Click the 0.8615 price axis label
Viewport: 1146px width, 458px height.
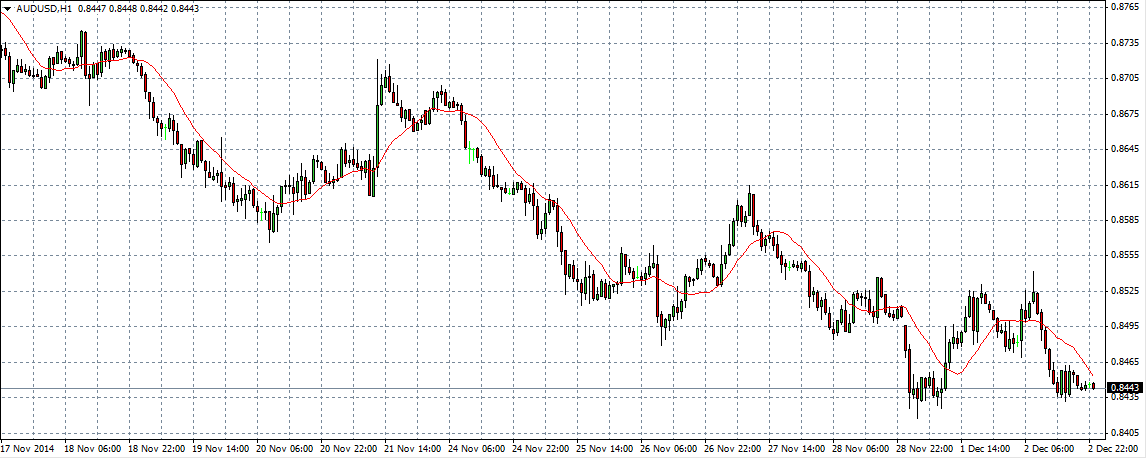tap(1125, 185)
